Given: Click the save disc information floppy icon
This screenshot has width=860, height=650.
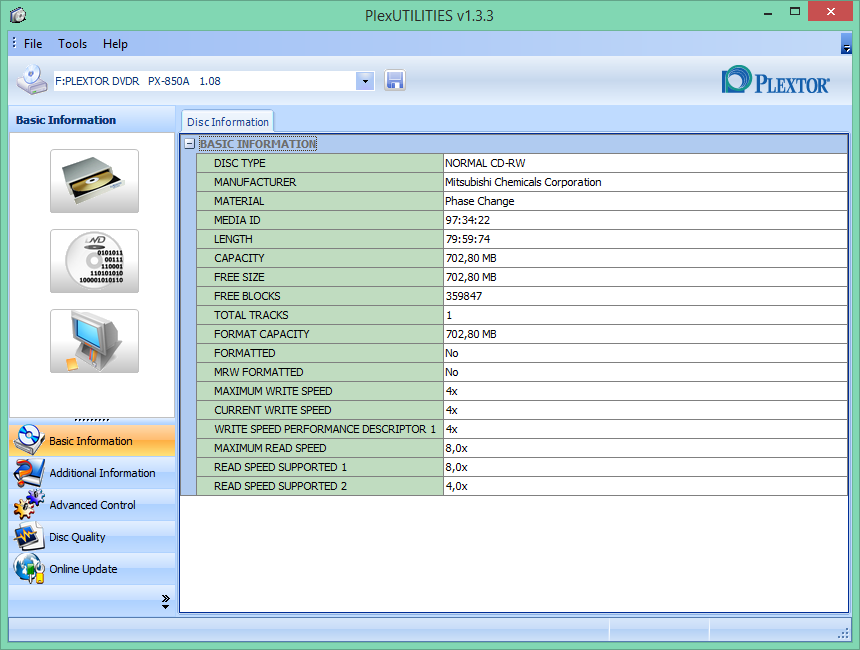Looking at the screenshot, I should tap(394, 81).
